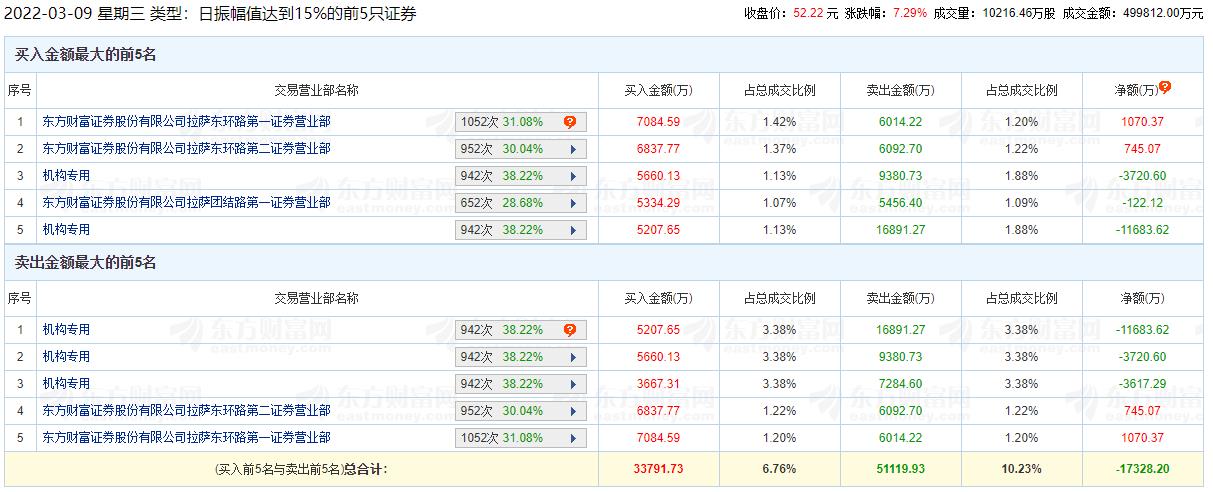
Task: Select the 卖出金额最大的前5名 section header
Action: pyautogui.click(x=86, y=263)
